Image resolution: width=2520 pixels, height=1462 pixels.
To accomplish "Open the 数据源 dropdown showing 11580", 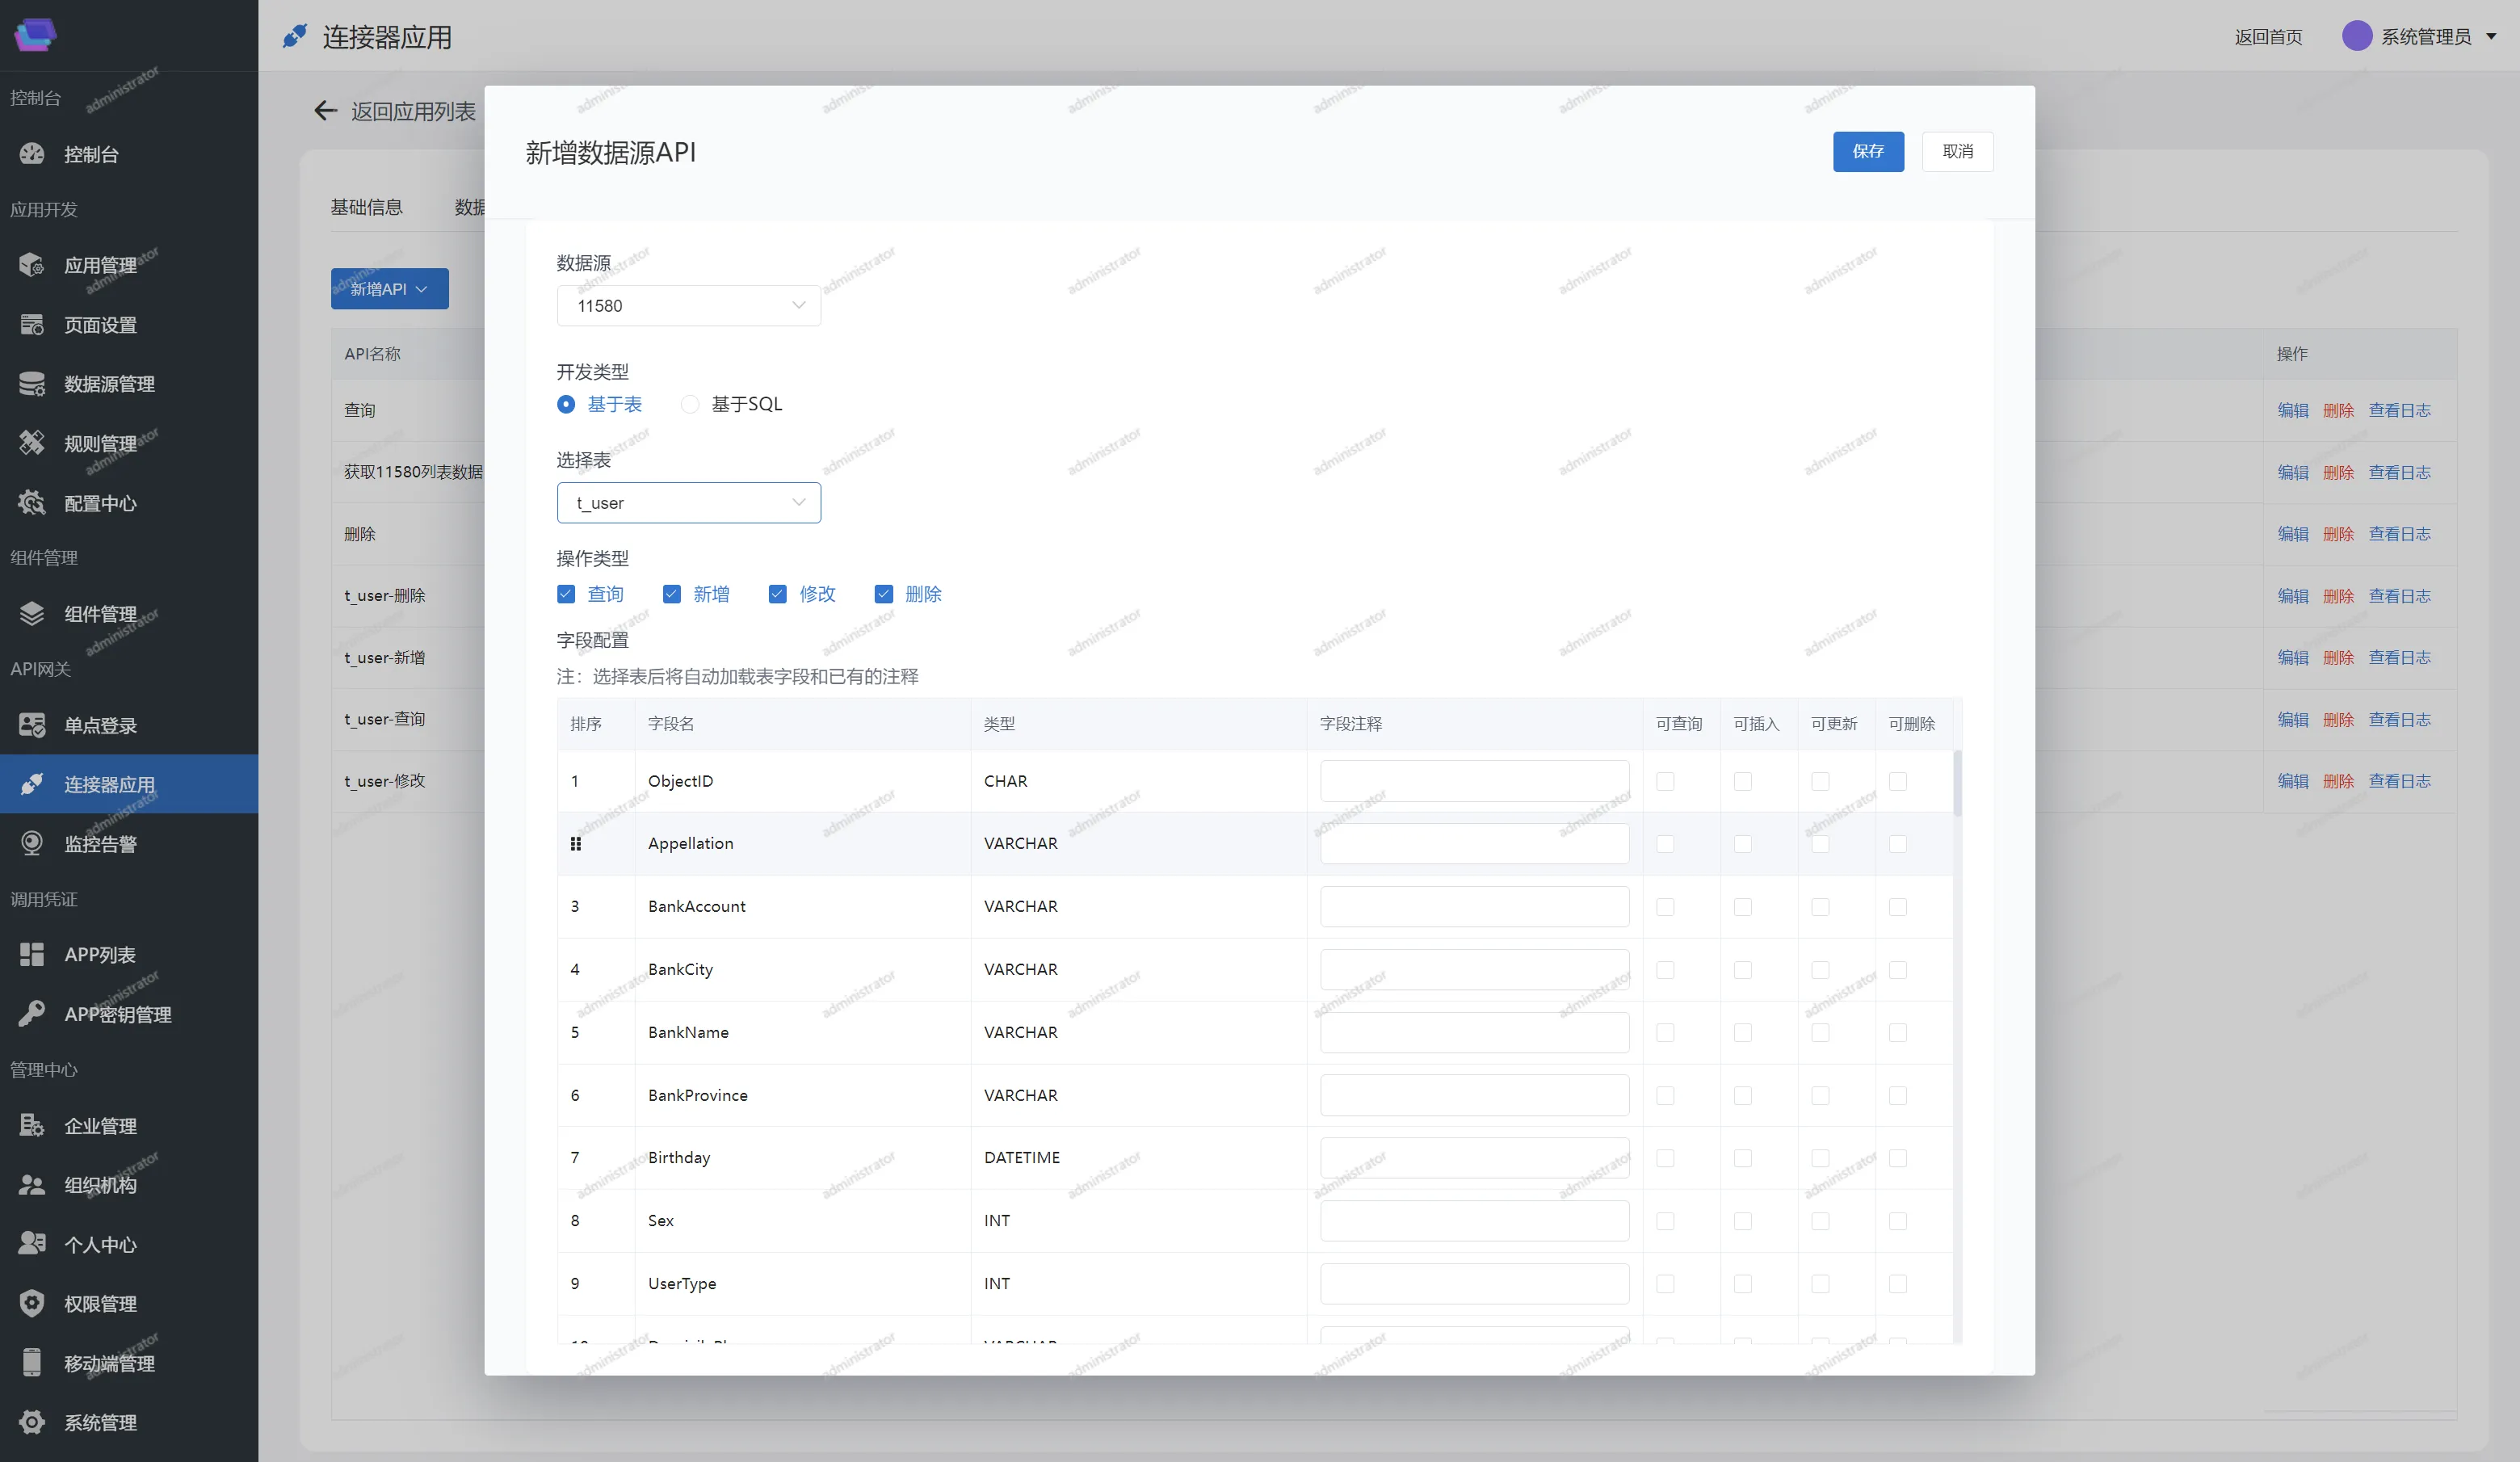I will 688,306.
